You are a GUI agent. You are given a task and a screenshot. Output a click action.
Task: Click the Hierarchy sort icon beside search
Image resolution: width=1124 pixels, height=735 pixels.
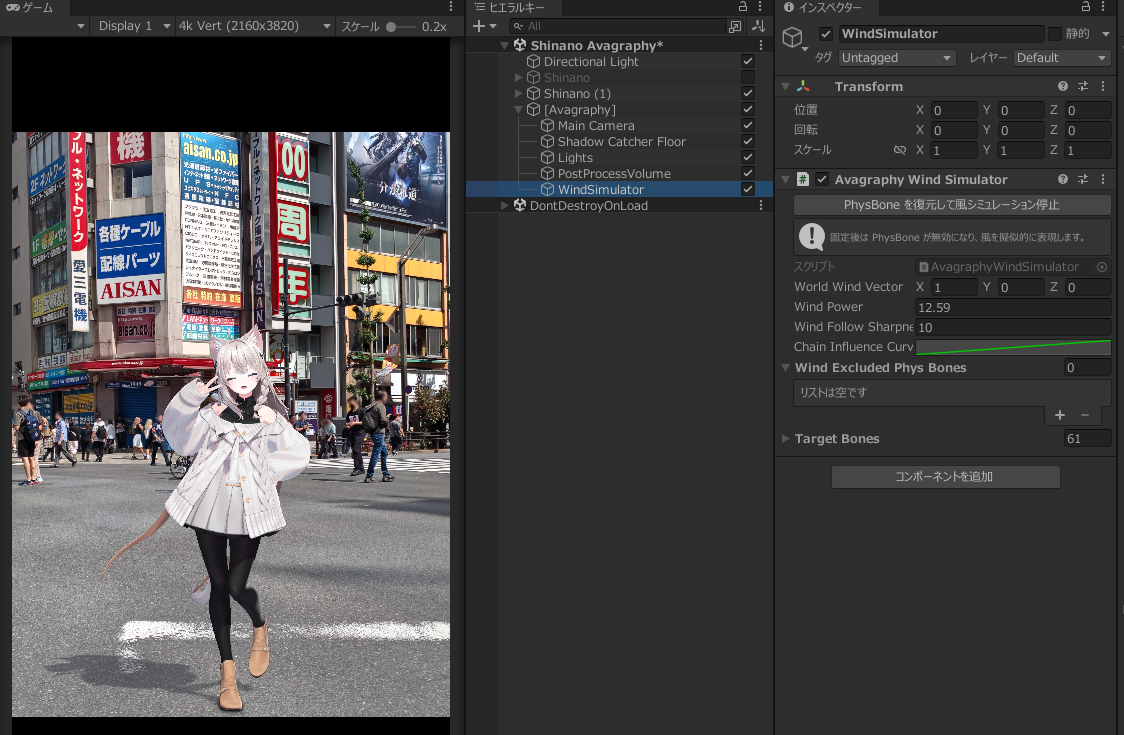point(758,26)
